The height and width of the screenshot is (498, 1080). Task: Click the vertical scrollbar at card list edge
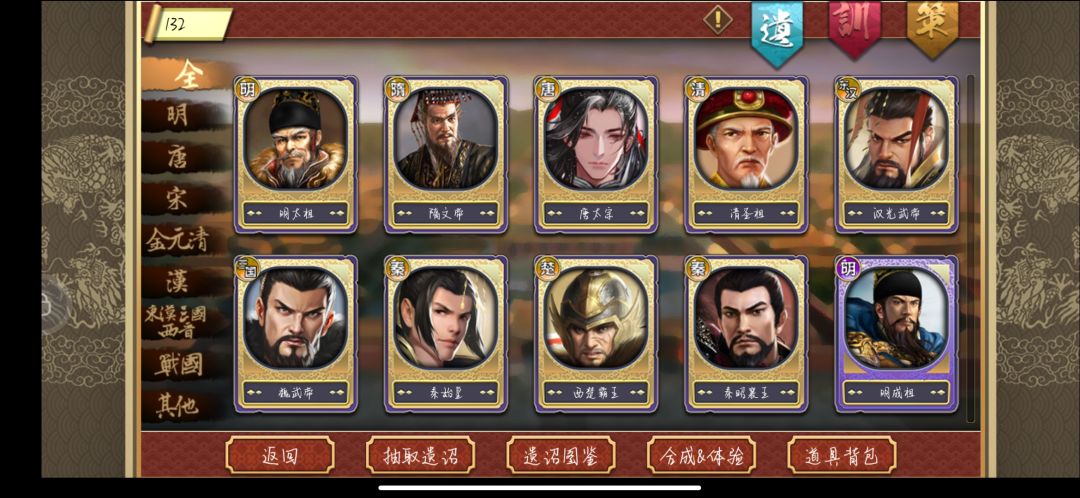(x=970, y=248)
